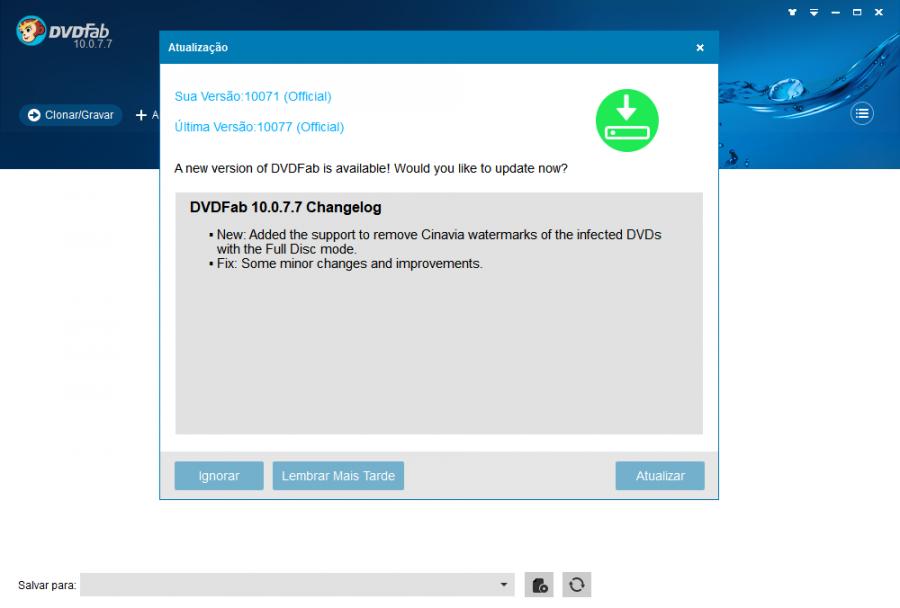Click the plus add source icon
Image resolution: width=900 pixels, height=608 pixels.
141,115
